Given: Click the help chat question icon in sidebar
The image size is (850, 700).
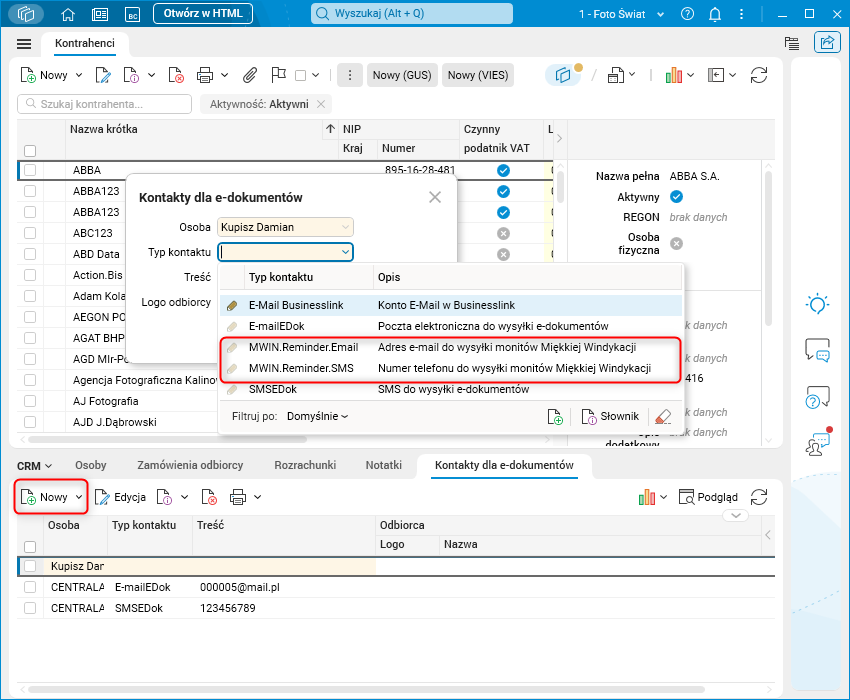Looking at the screenshot, I should pyautogui.click(x=817, y=398).
